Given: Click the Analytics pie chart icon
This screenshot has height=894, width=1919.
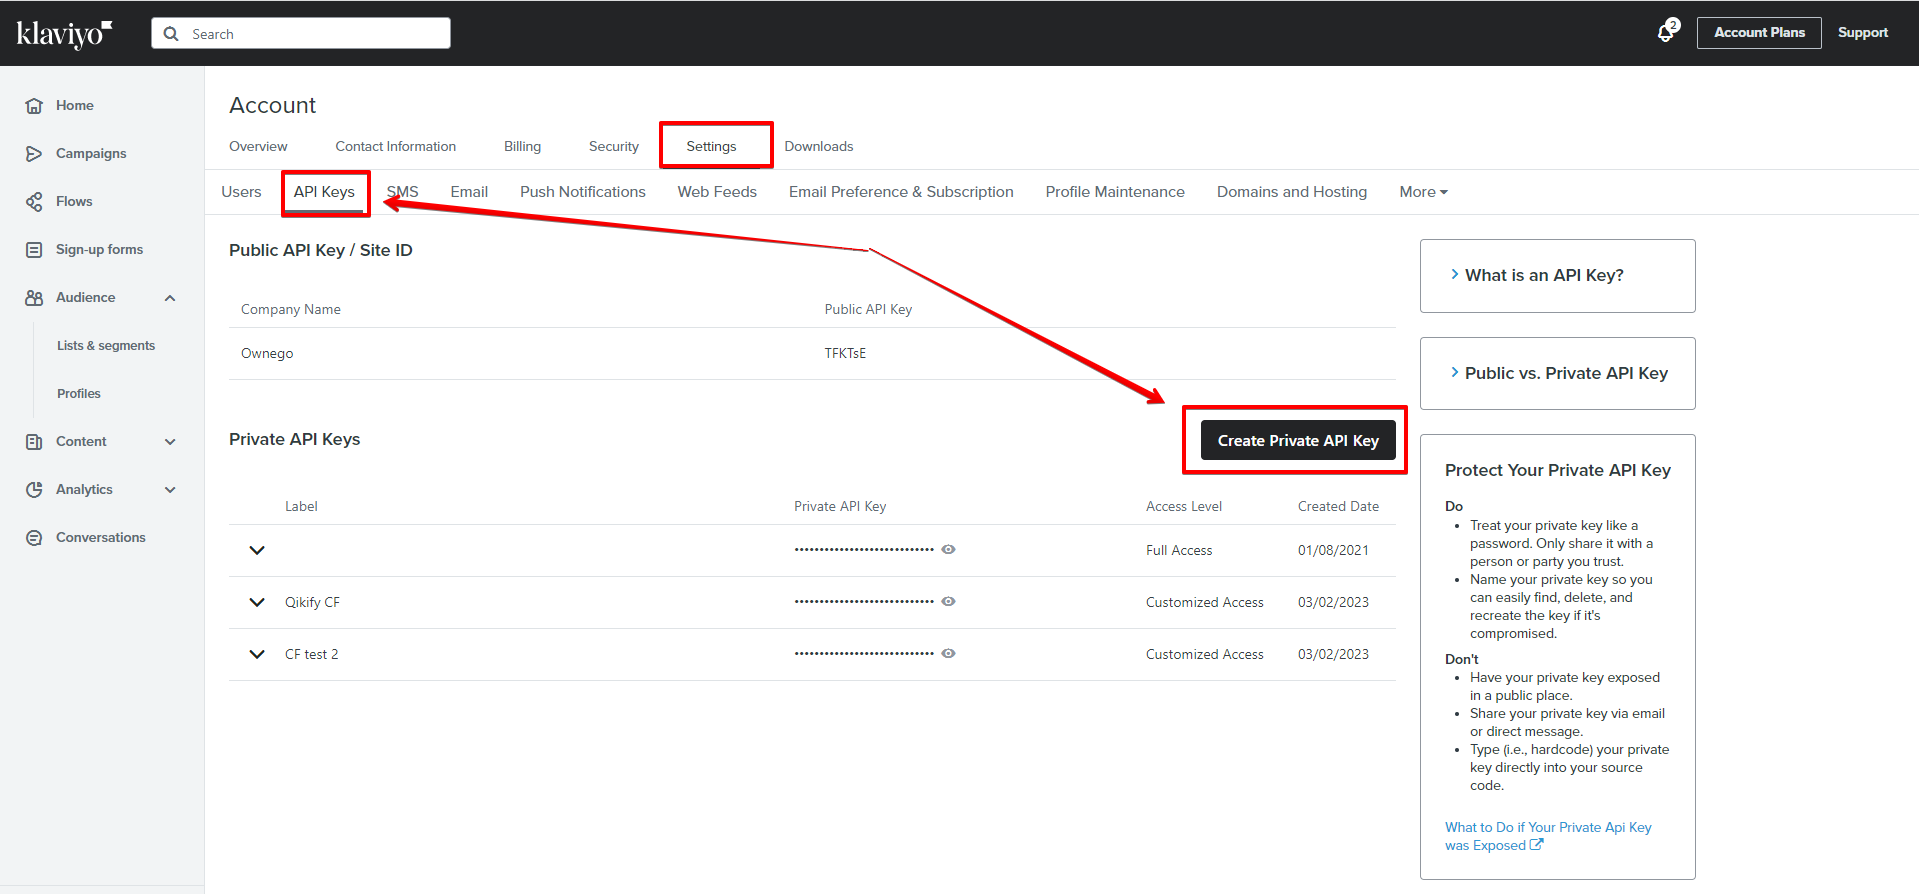Looking at the screenshot, I should tap(34, 489).
